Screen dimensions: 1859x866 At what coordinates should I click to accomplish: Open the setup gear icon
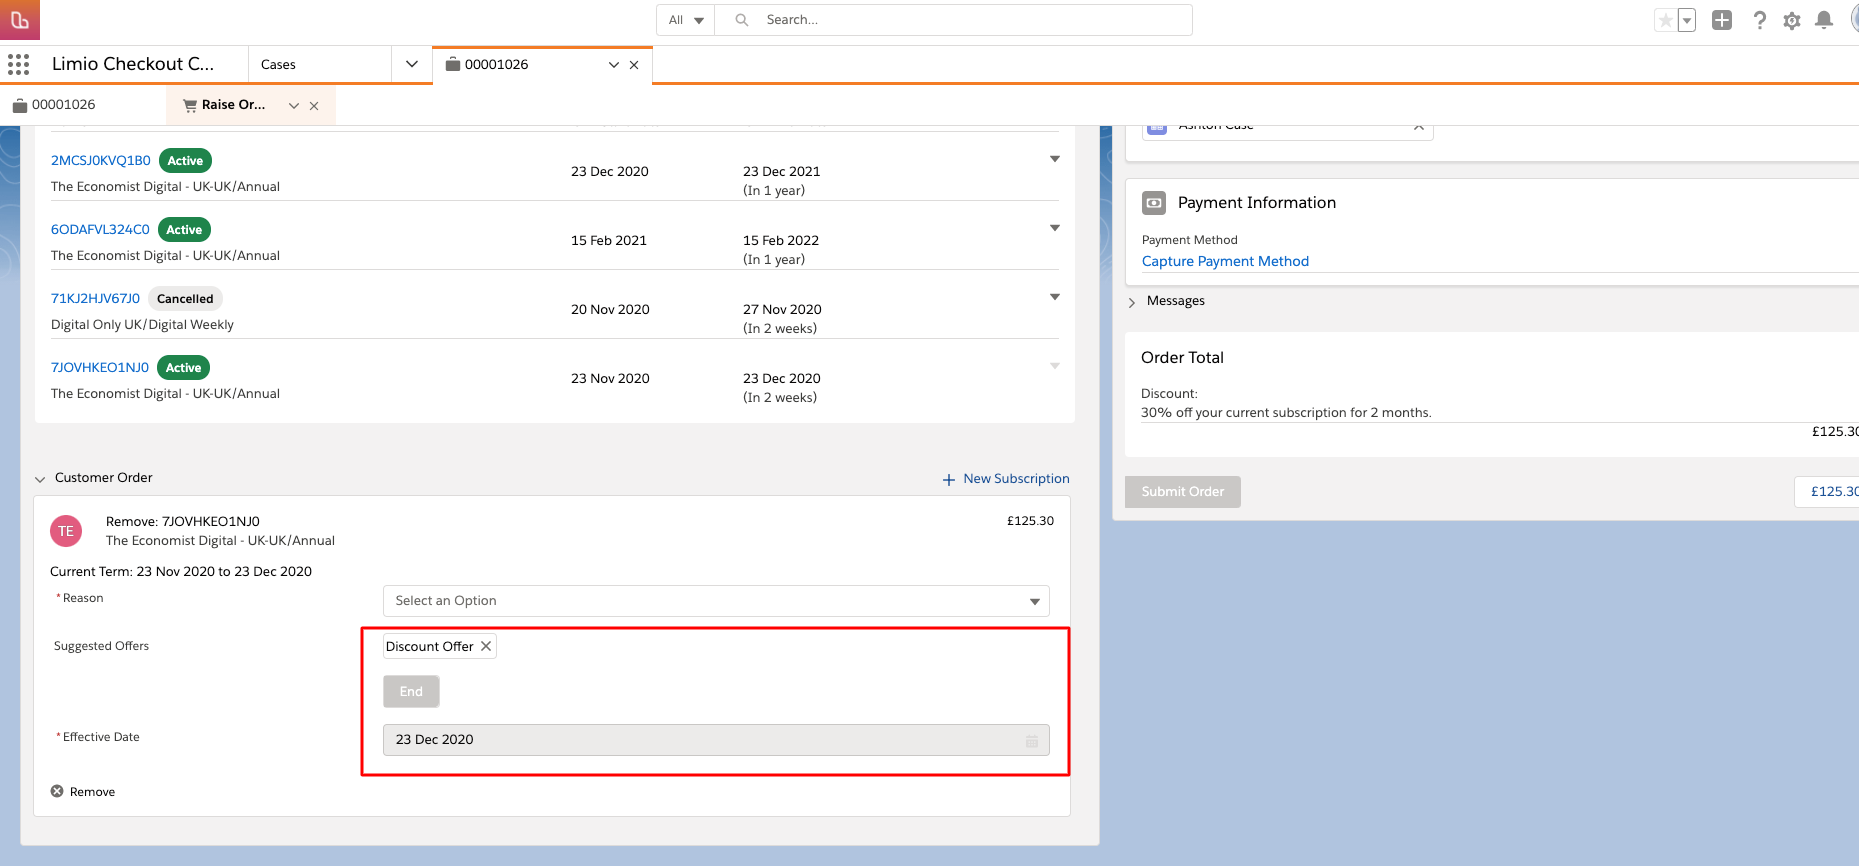(x=1792, y=20)
